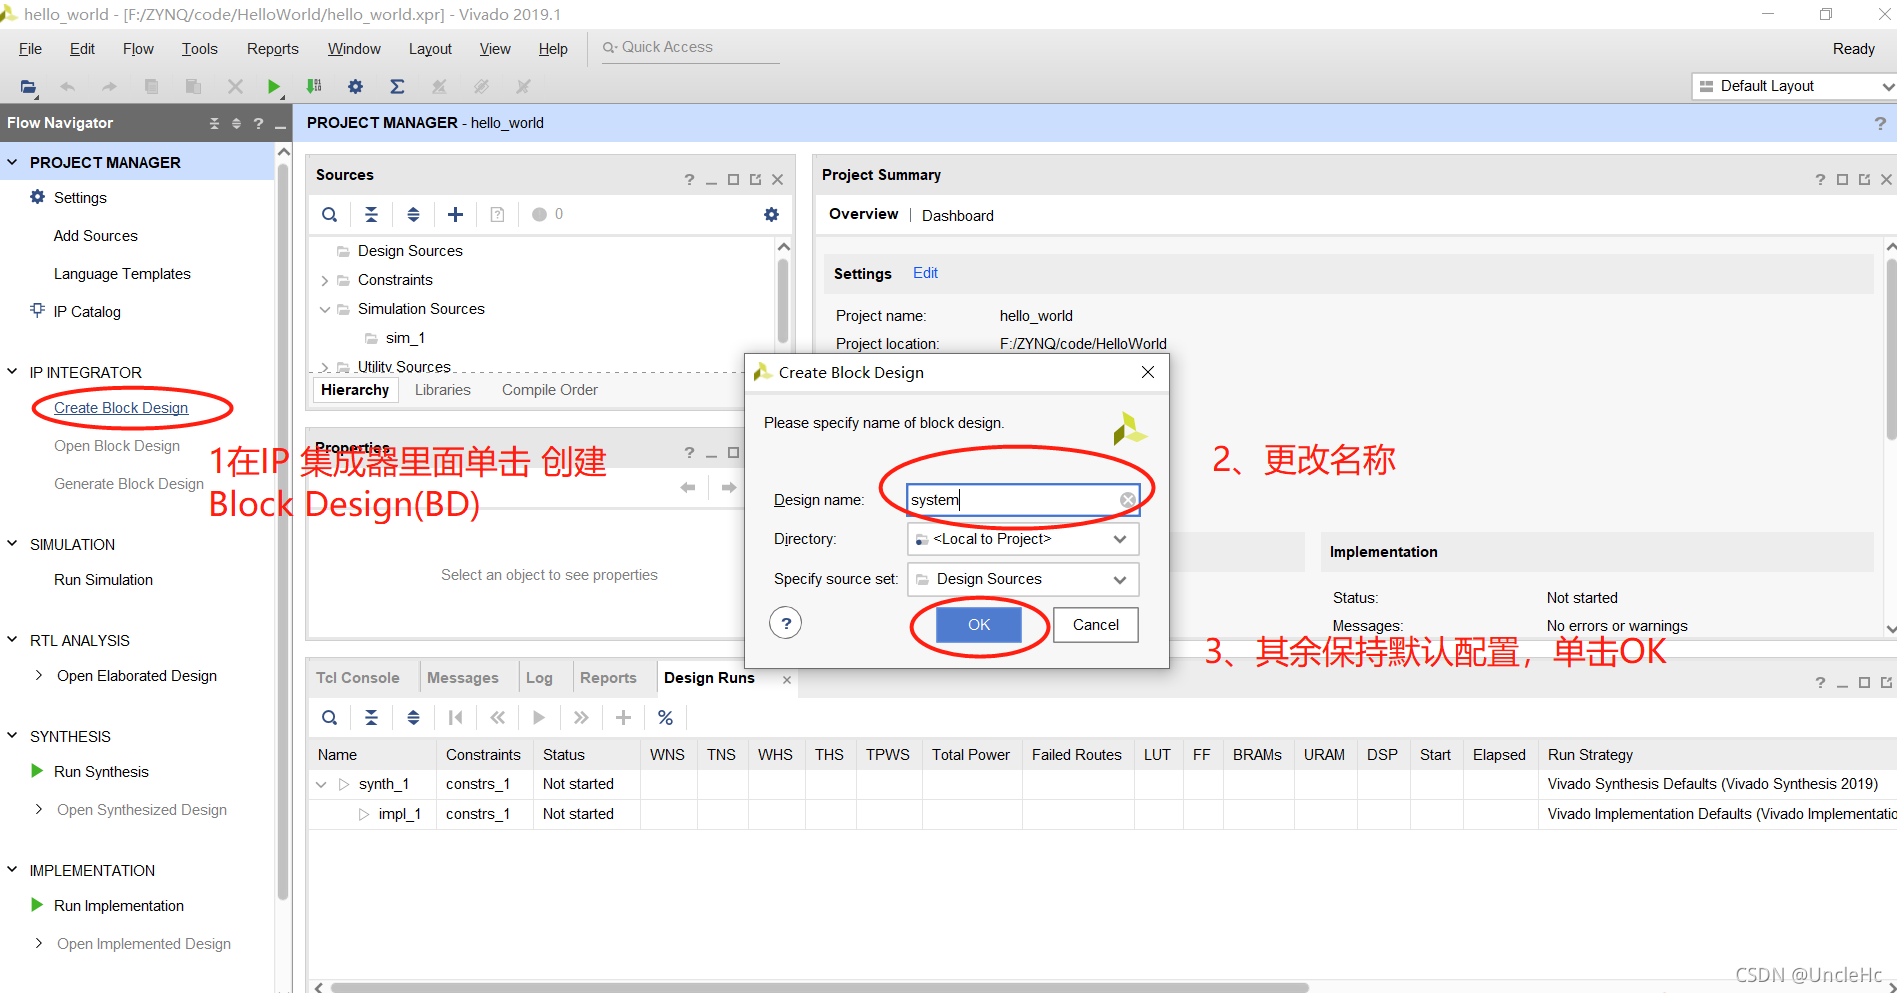Search in the Design Runs panel

(329, 718)
